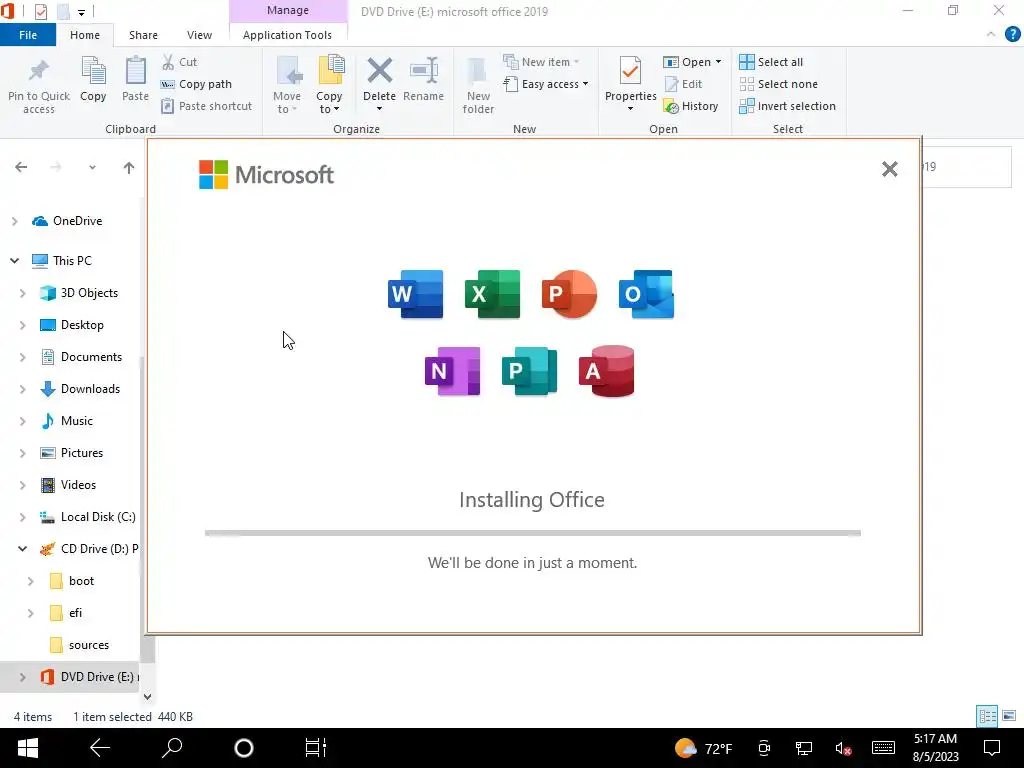Switch to large icons view in status bar
The width and height of the screenshot is (1024, 768).
(x=1009, y=716)
